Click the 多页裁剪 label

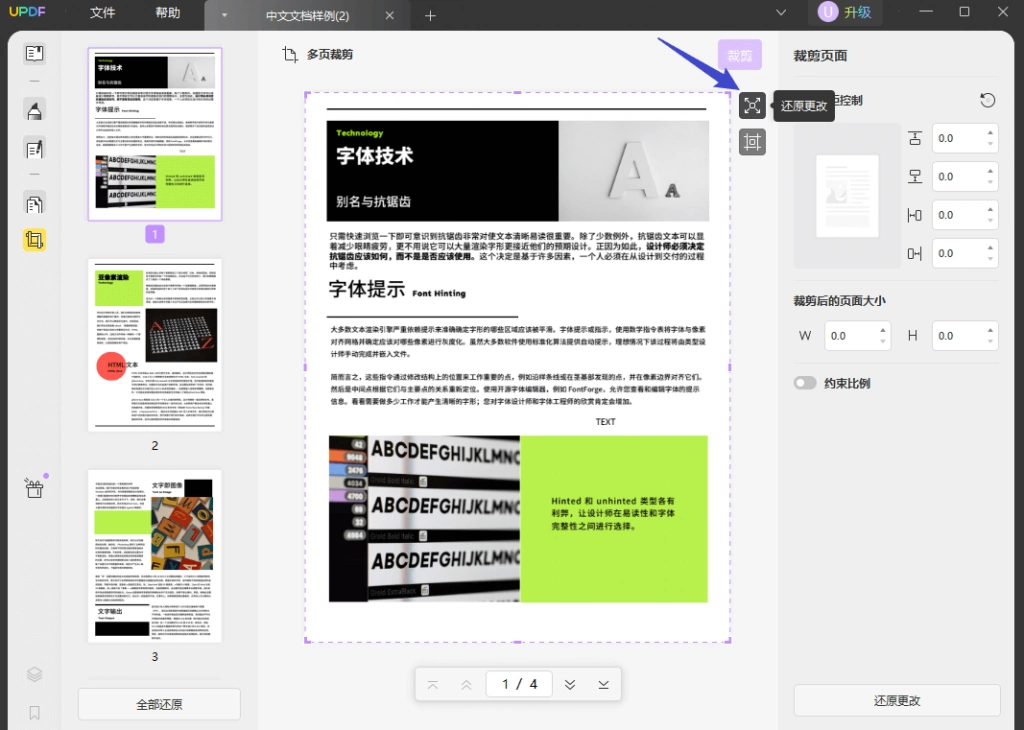pyautogui.click(x=330, y=54)
